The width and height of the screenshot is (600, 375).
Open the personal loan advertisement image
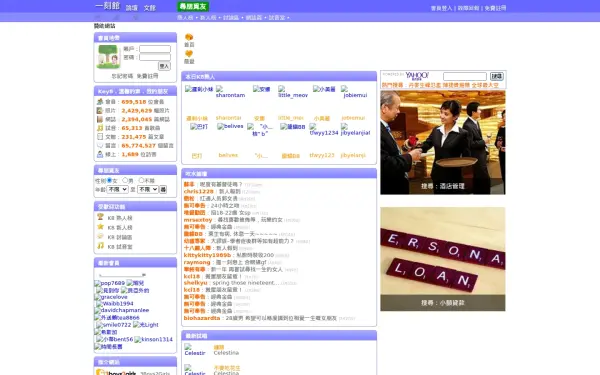[x=443, y=259]
